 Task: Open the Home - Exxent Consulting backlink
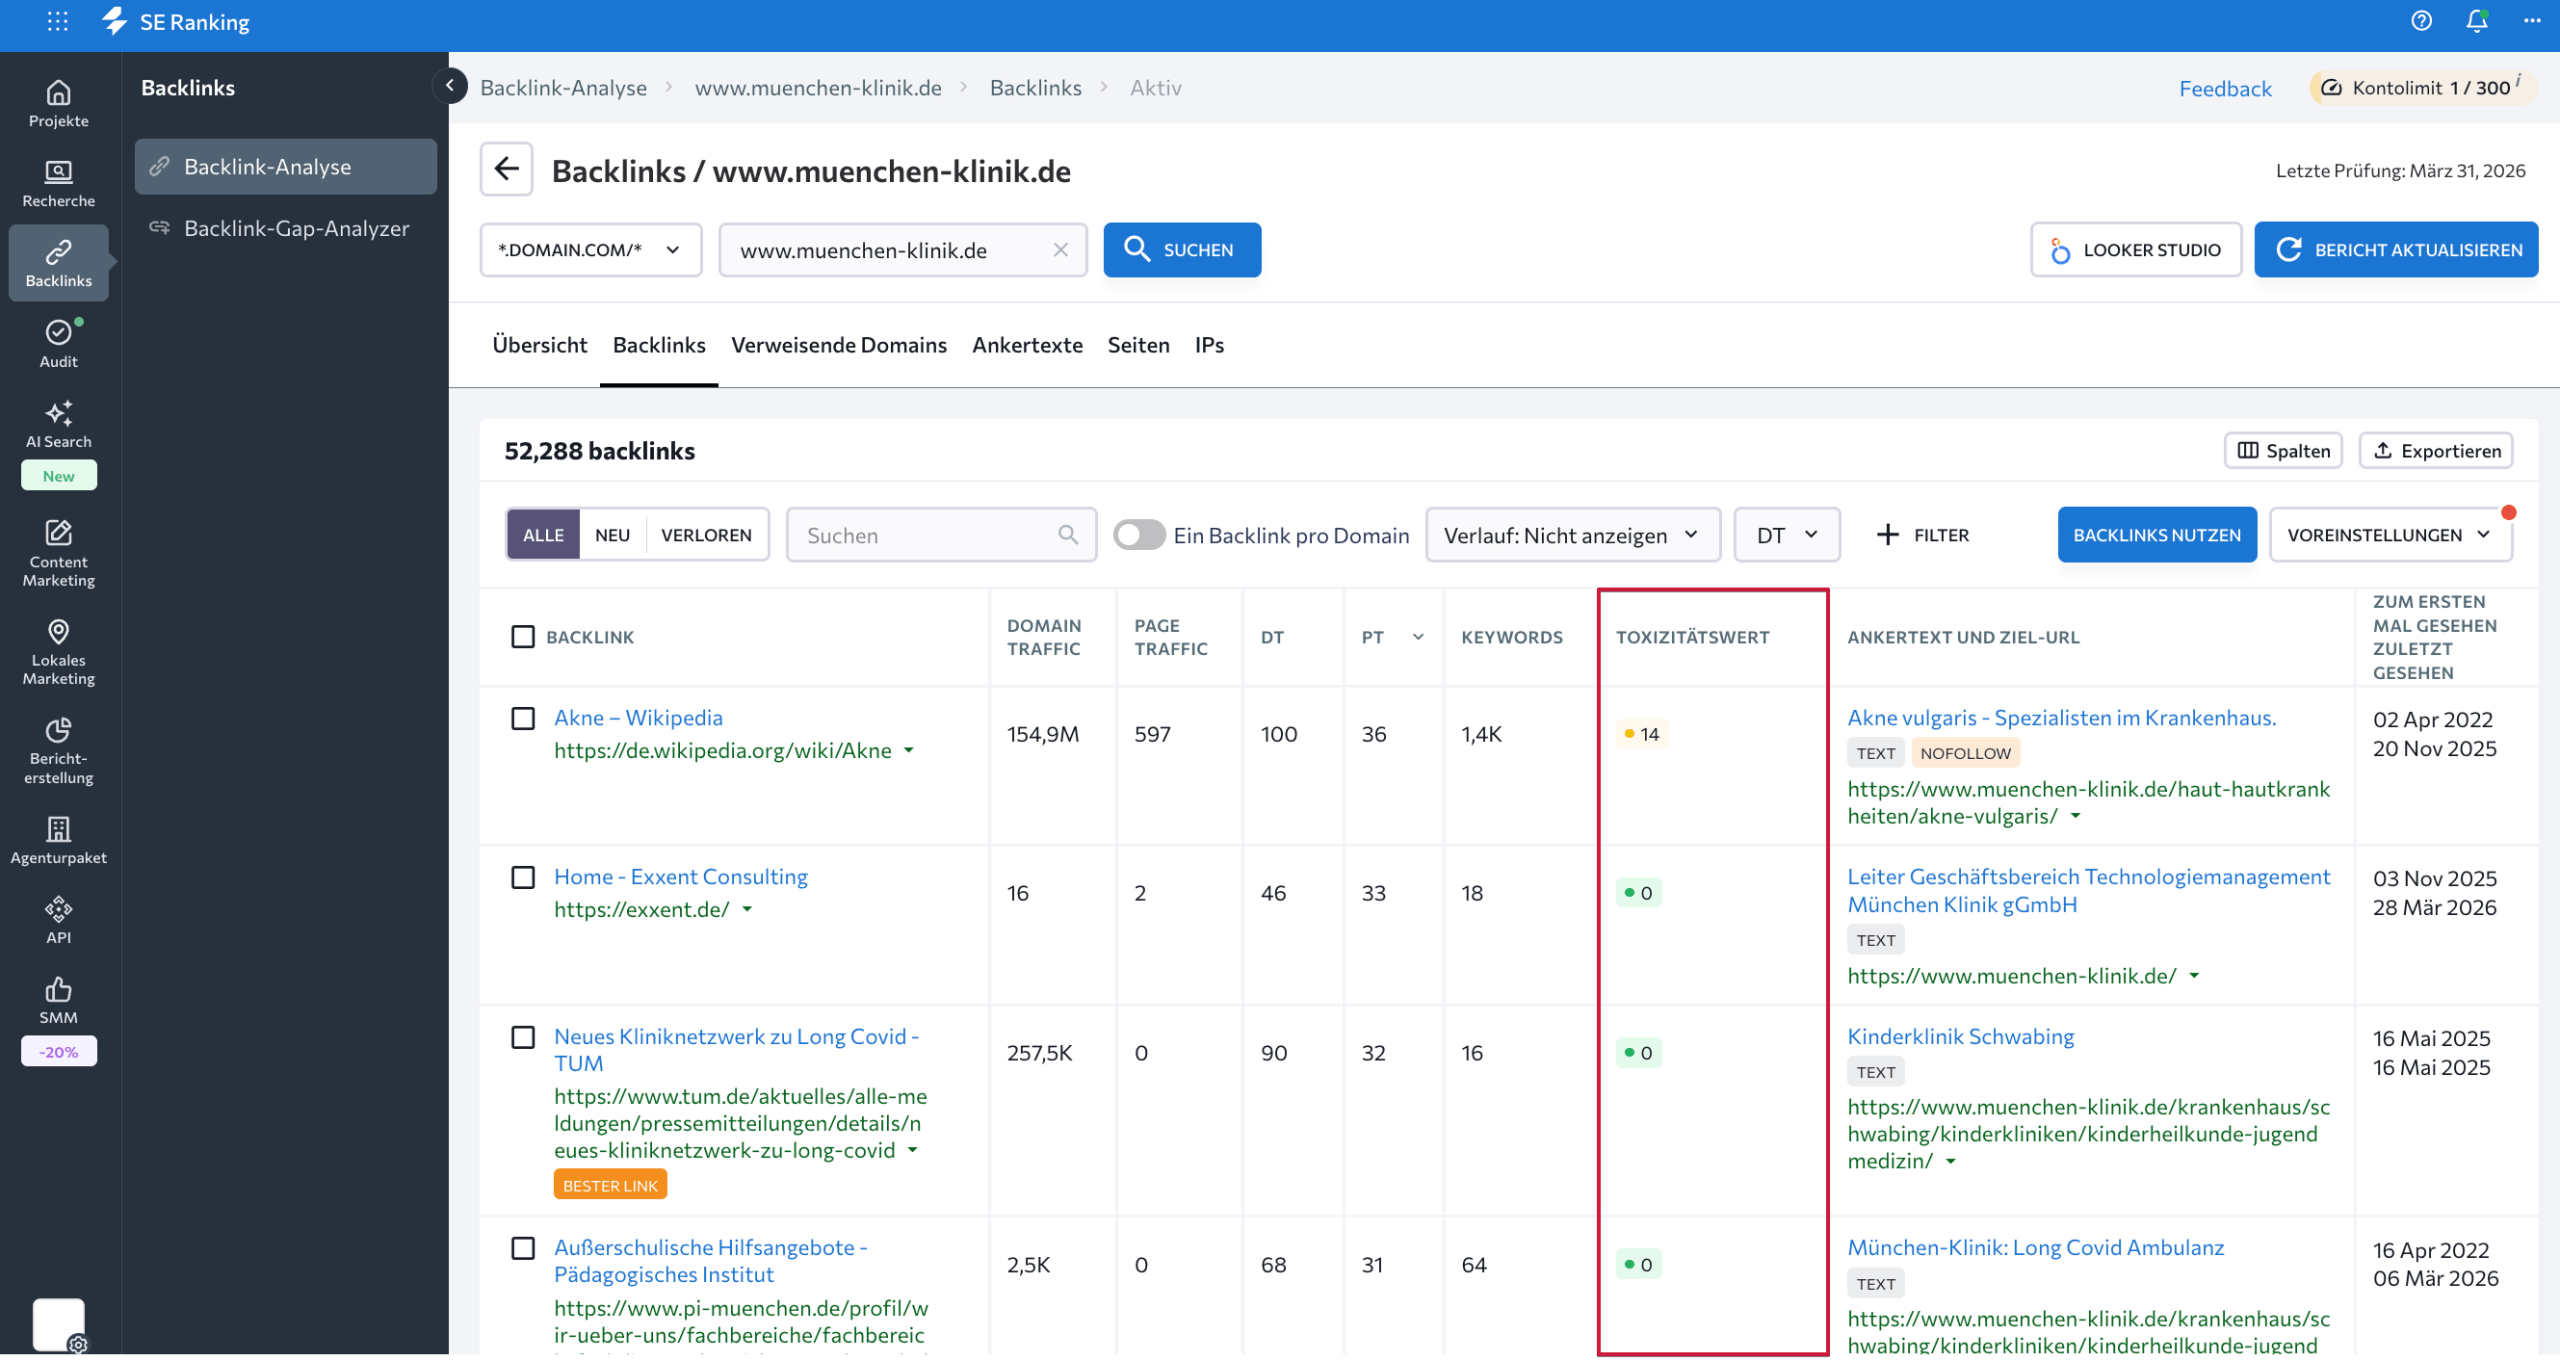[x=681, y=876]
